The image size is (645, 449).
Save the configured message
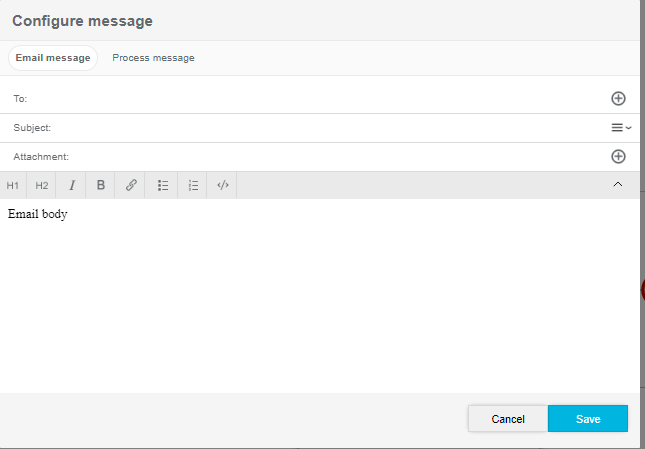588,419
